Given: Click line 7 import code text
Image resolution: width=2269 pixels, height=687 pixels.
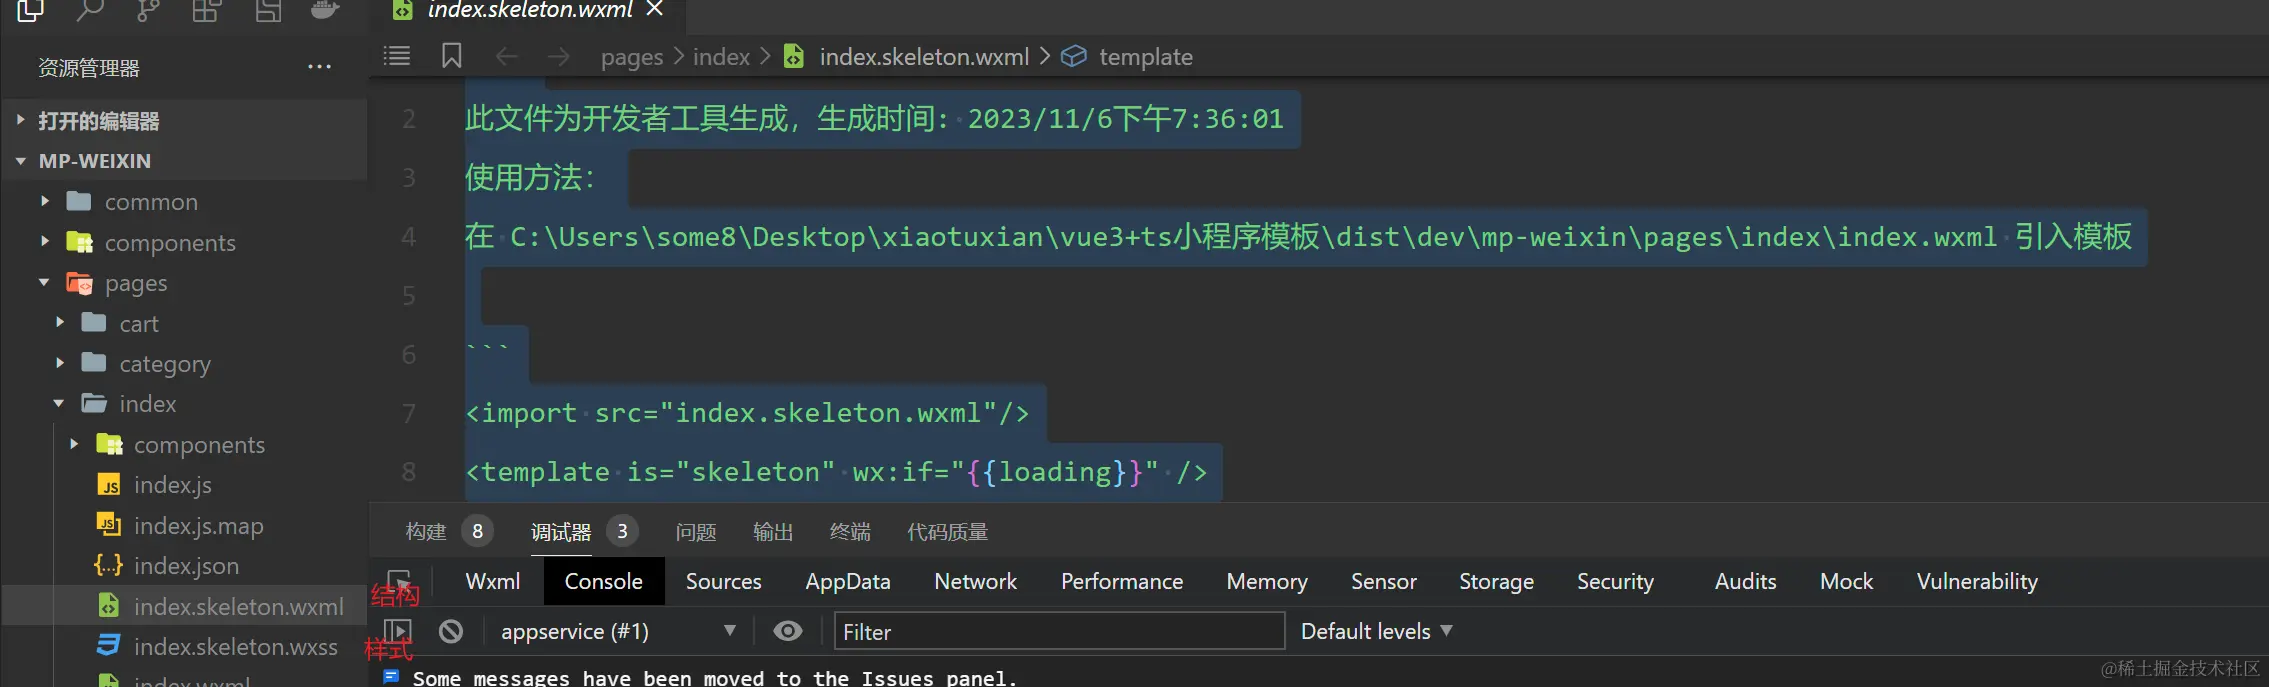Looking at the screenshot, I should [x=747, y=413].
